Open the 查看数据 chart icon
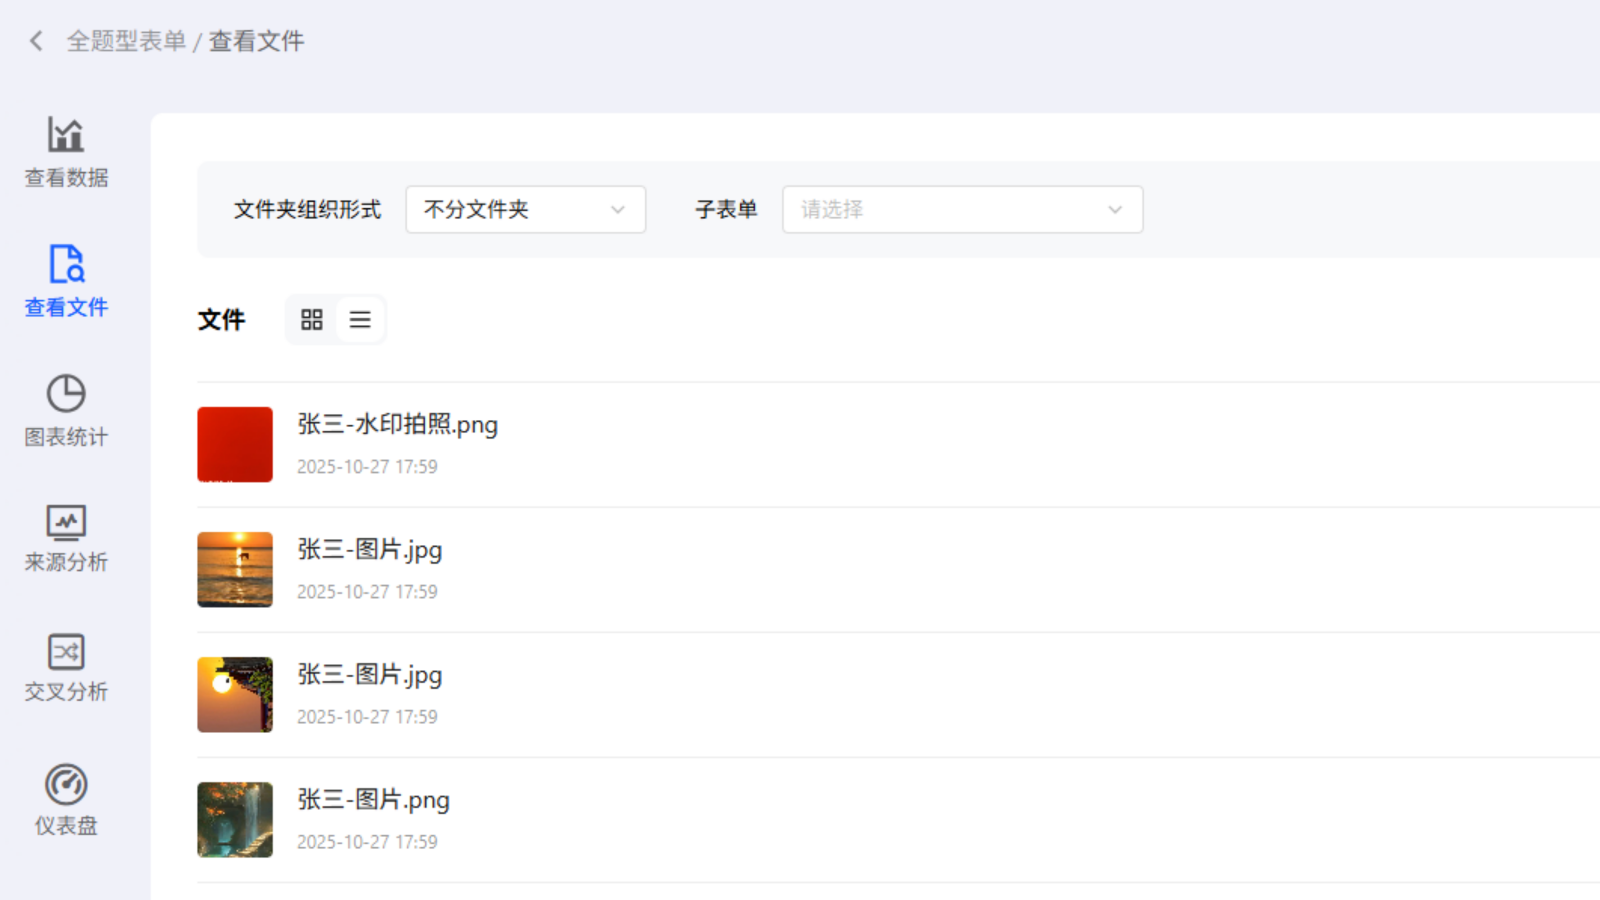Screen dimensions: 1600x900 tap(66, 135)
